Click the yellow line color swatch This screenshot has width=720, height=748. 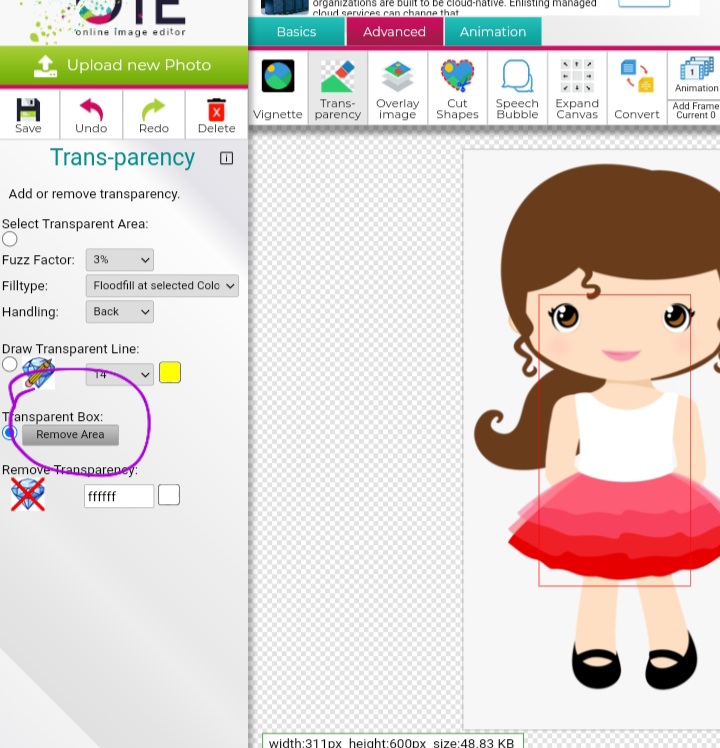[170, 373]
